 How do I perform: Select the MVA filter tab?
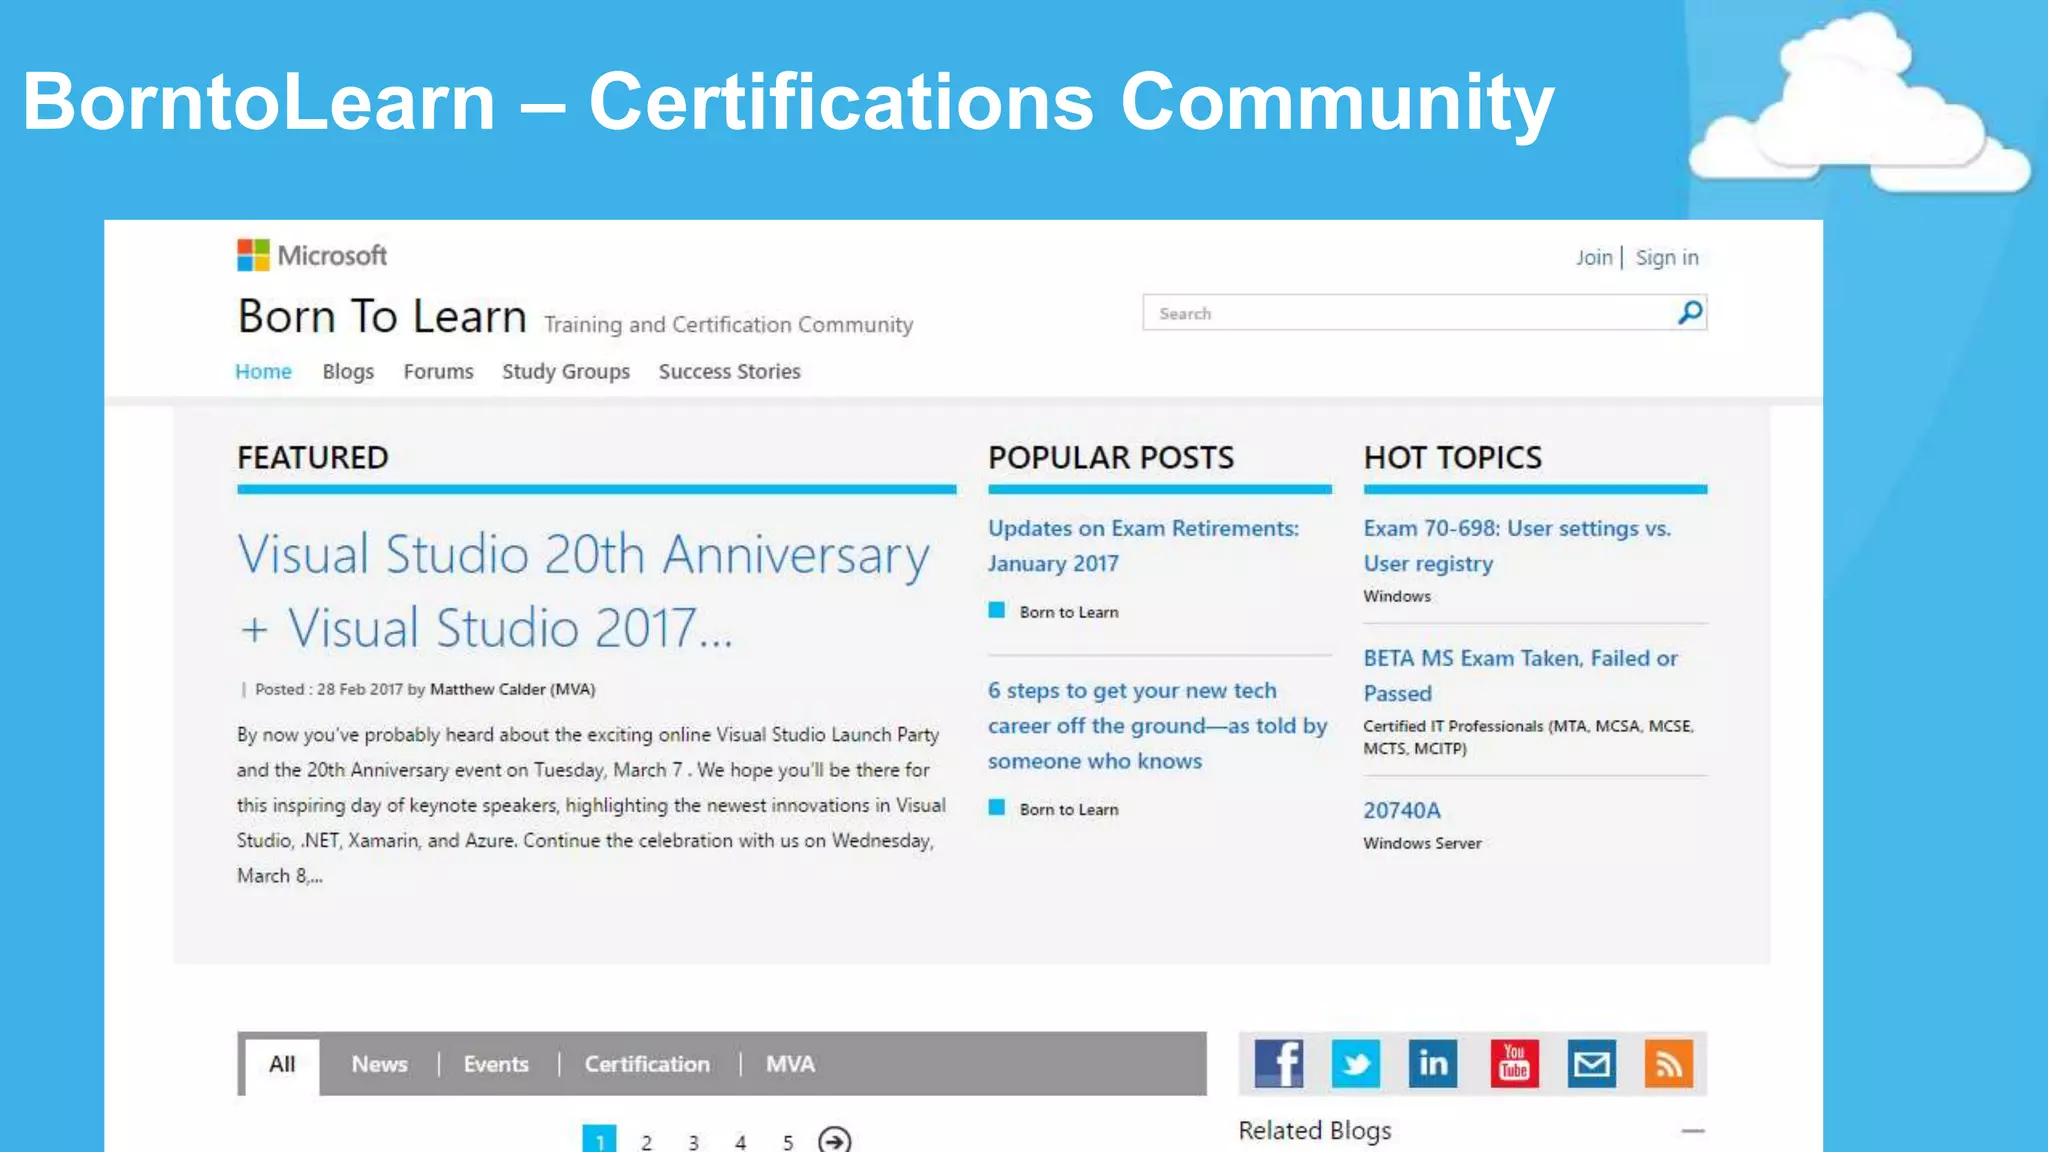pyautogui.click(x=790, y=1064)
